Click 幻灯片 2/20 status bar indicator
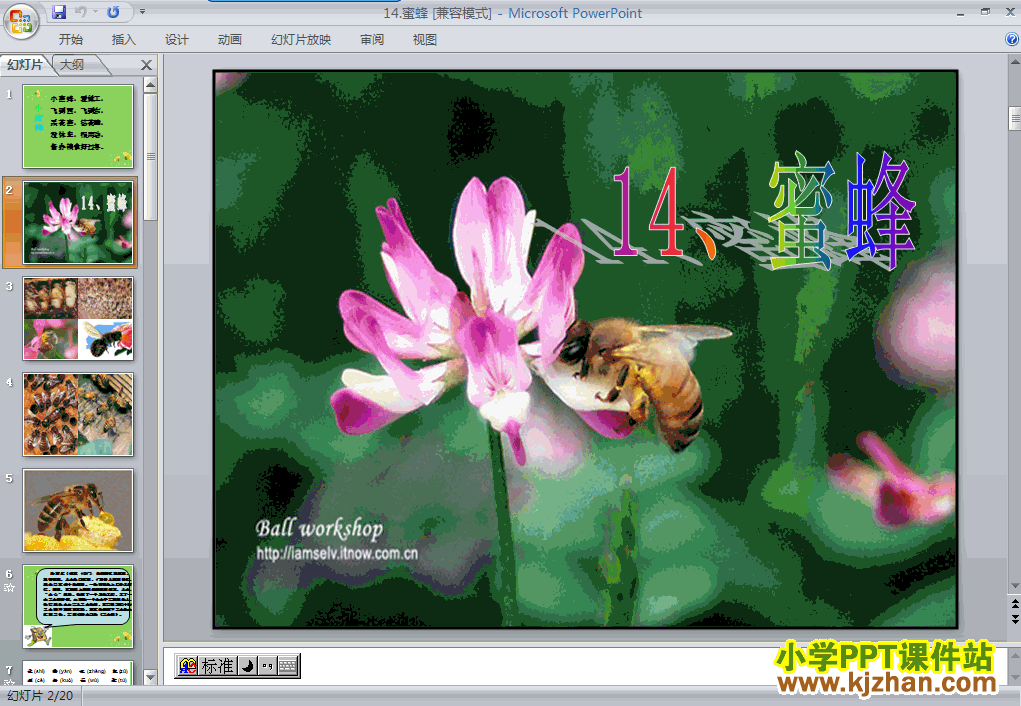 [40, 696]
